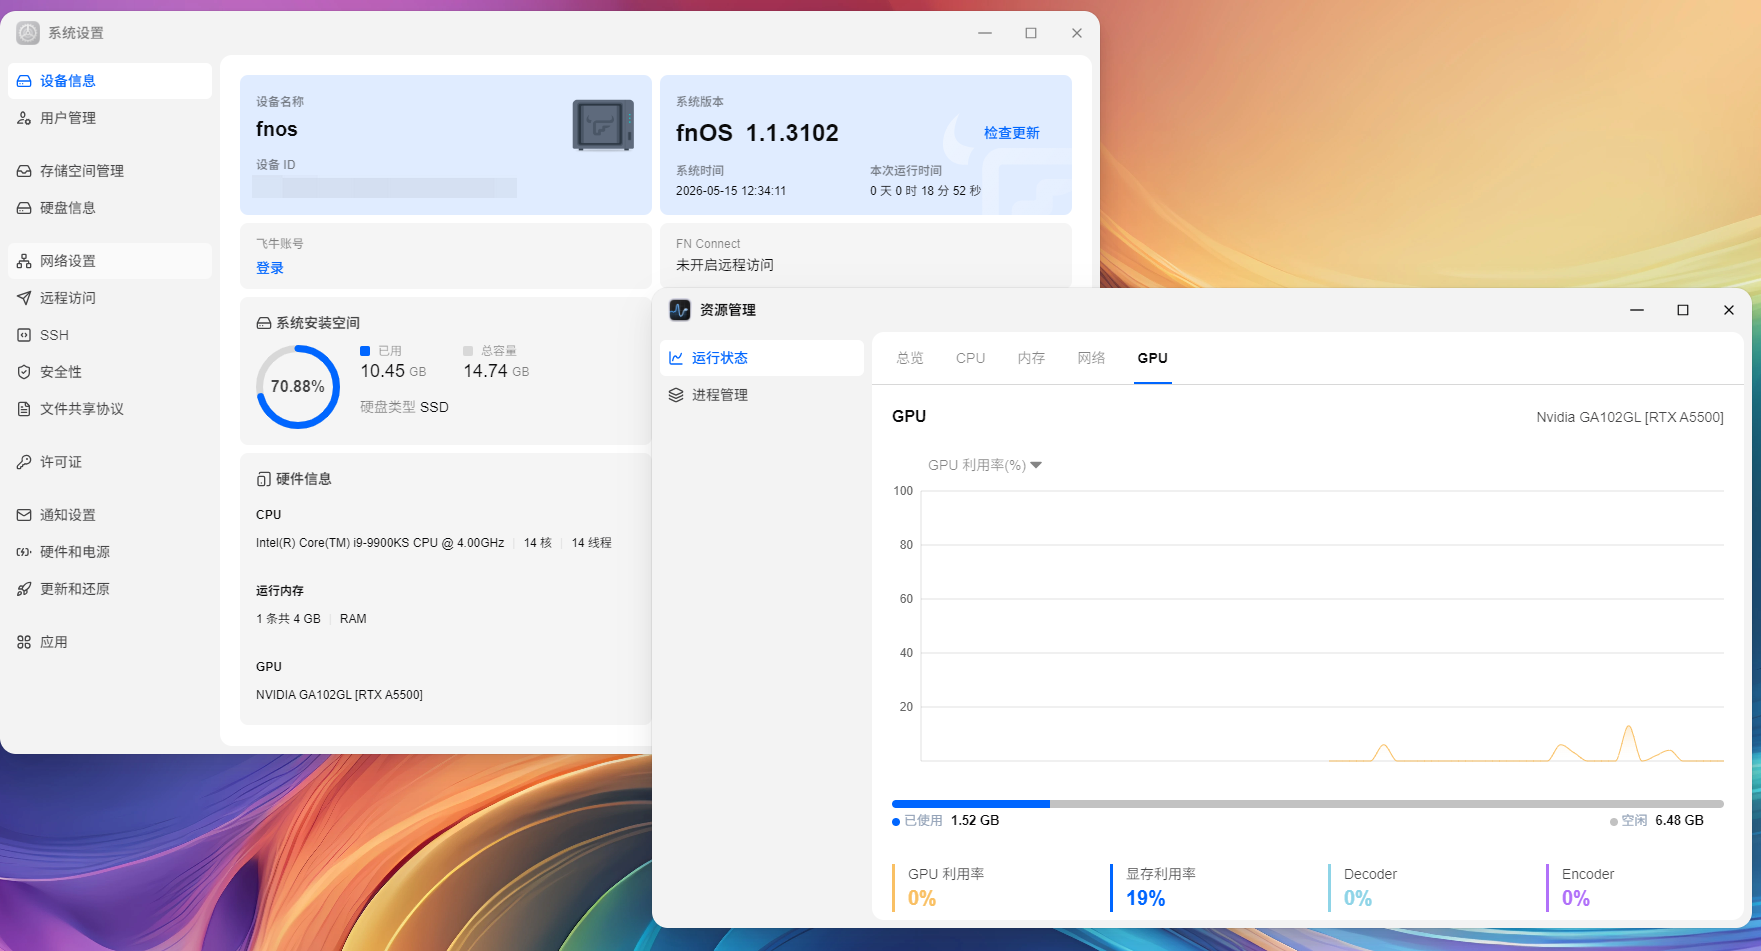Switch to 网络 tab

[x=1091, y=358]
